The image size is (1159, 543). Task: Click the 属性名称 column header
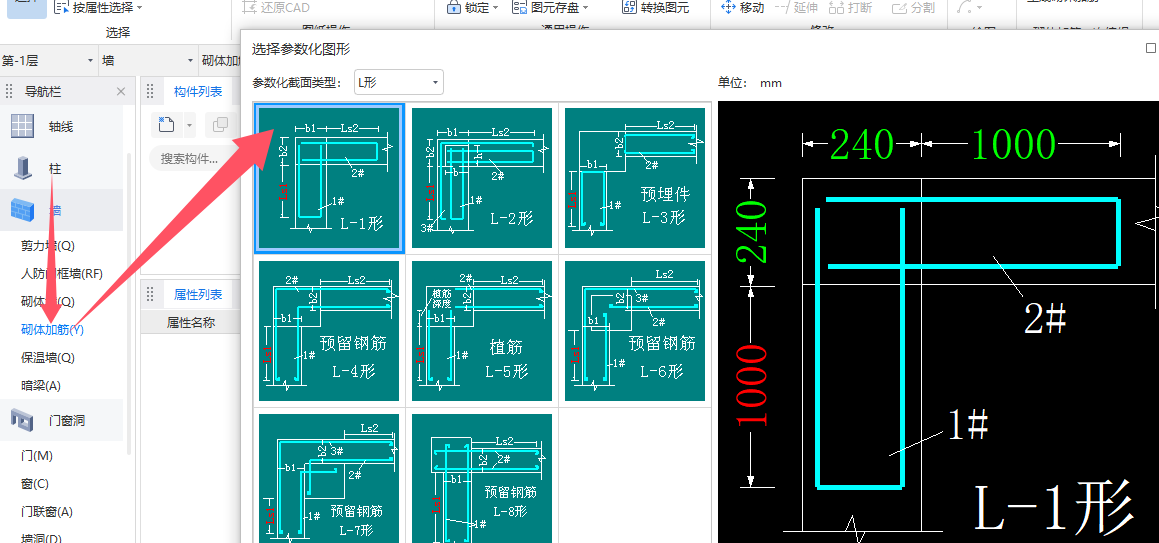(x=191, y=322)
